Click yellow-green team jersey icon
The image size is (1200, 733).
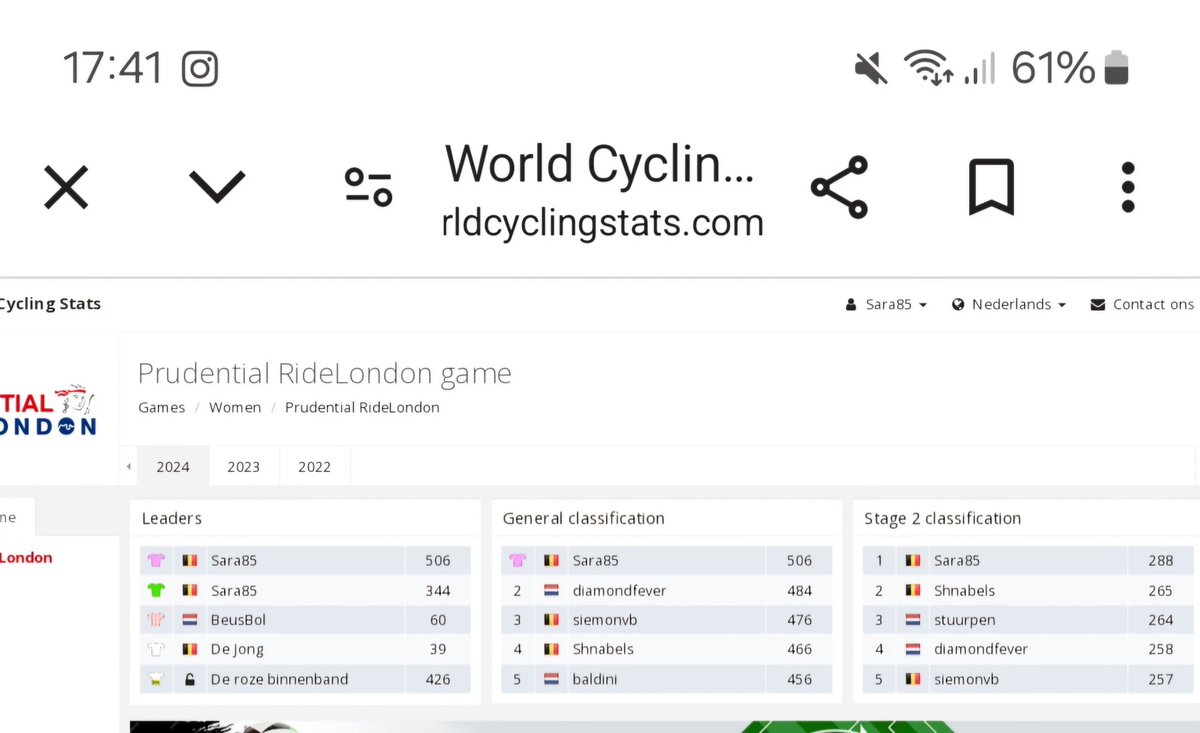pyautogui.click(x=156, y=679)
